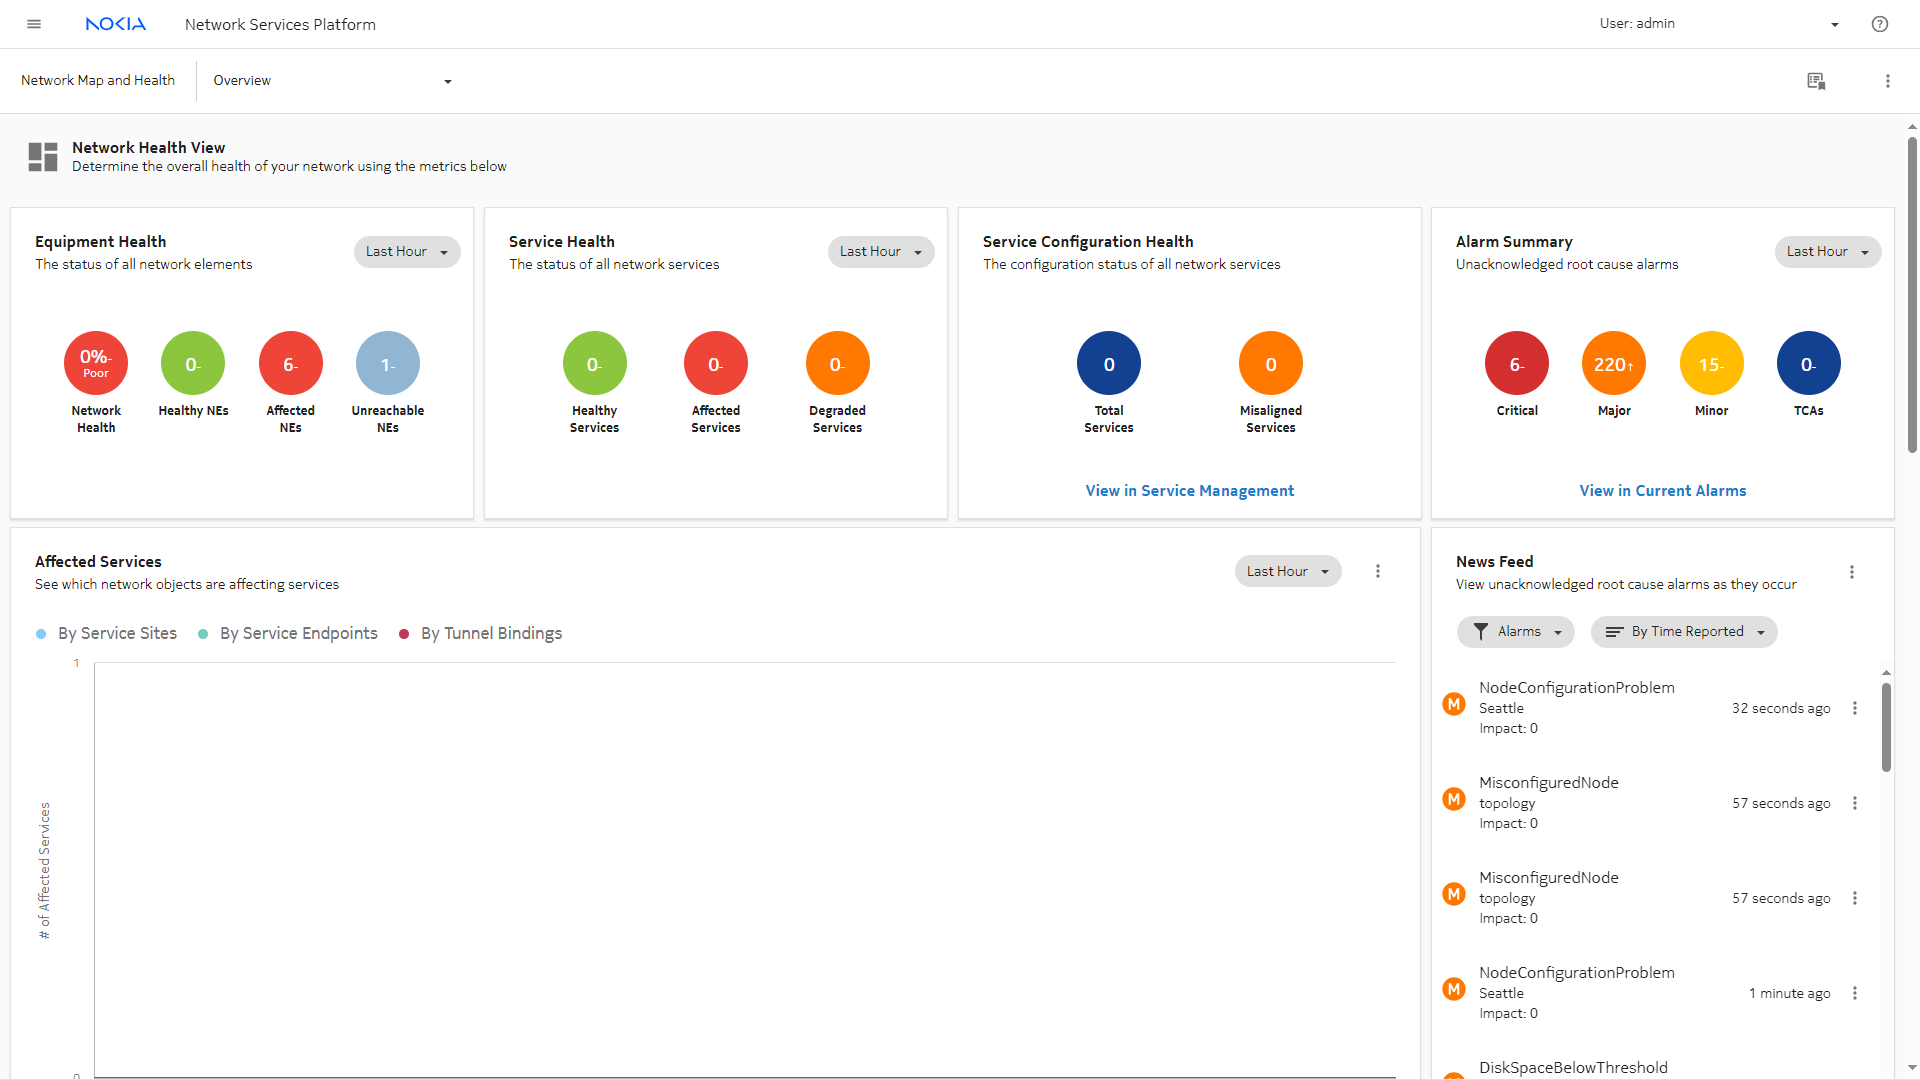Click the Unreachable NEs circle
The width and height of the screenshot is (1920, 1080).
[388, 363]
